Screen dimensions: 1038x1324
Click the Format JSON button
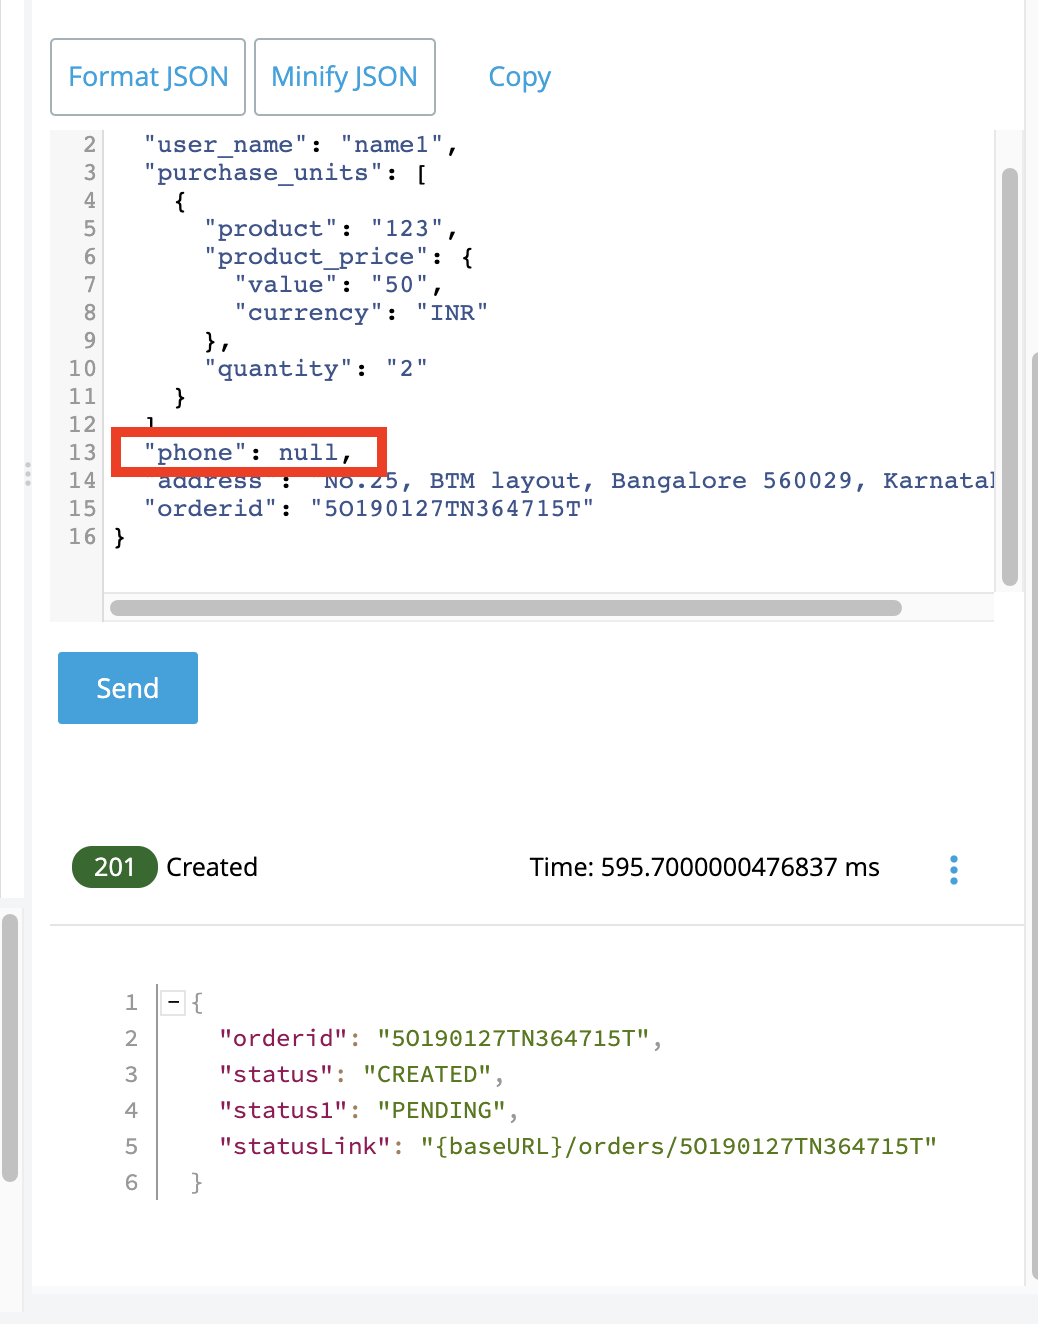(148, 77)
